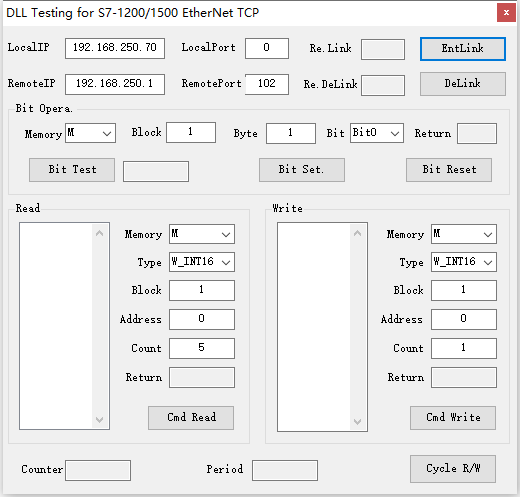Execute Cmd Write

453,418
